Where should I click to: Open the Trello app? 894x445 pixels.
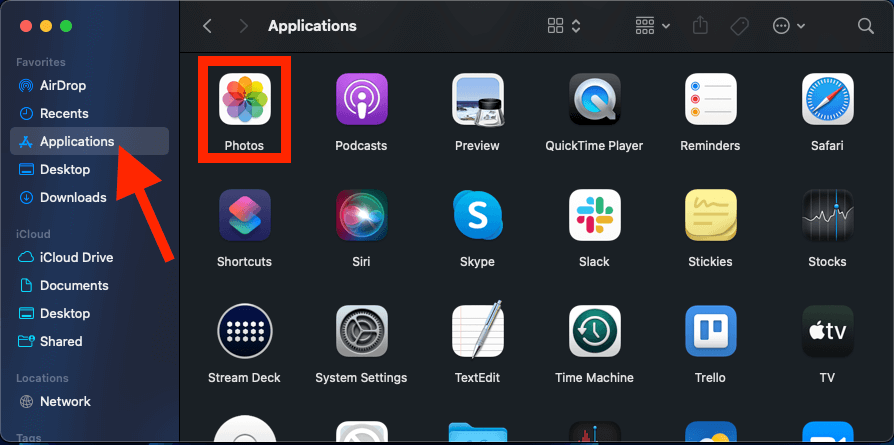[x=710, y=331]
